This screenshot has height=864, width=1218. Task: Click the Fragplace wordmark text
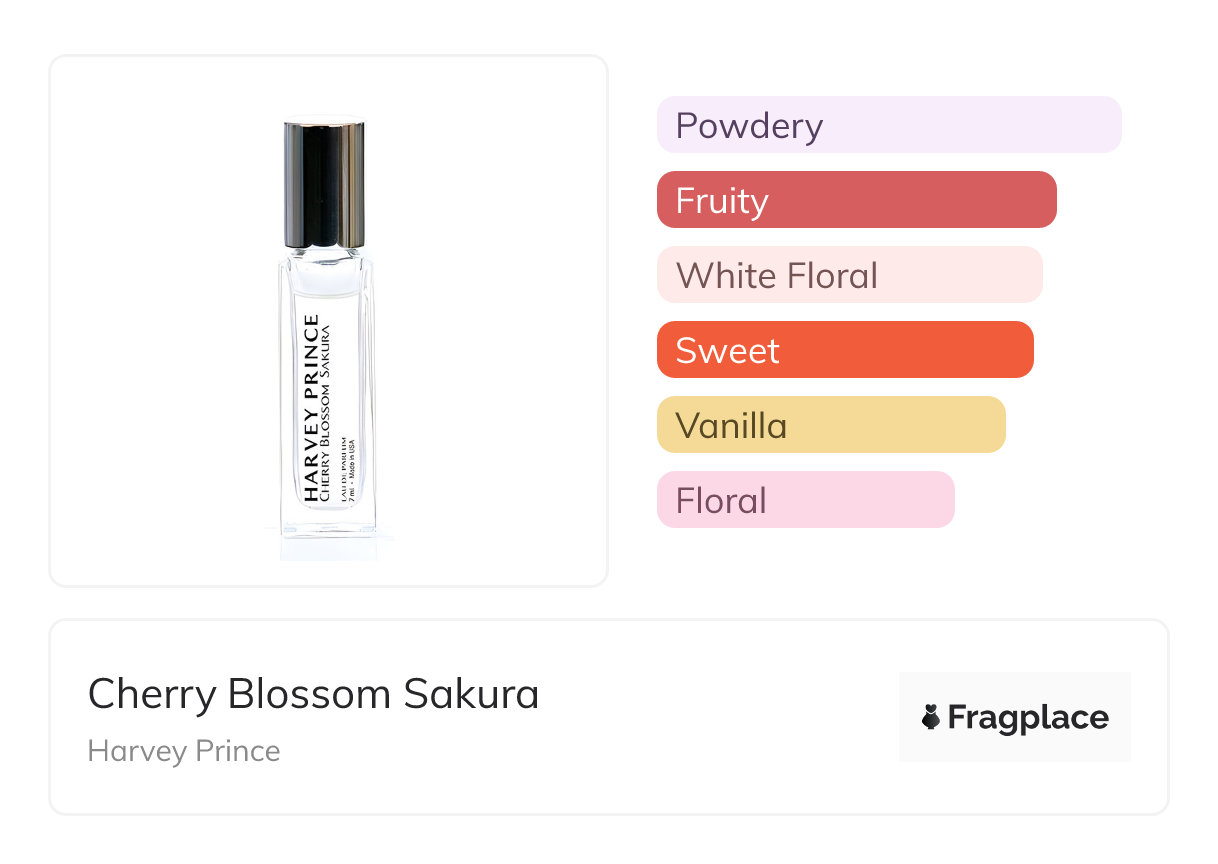[1028, 718]
